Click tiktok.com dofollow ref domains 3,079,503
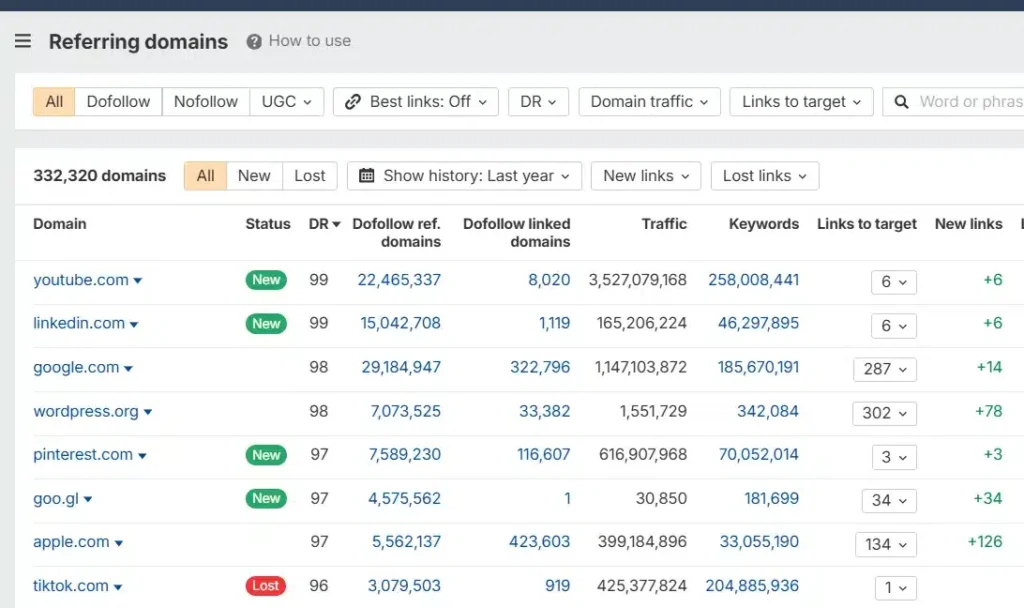 point(404,586)
